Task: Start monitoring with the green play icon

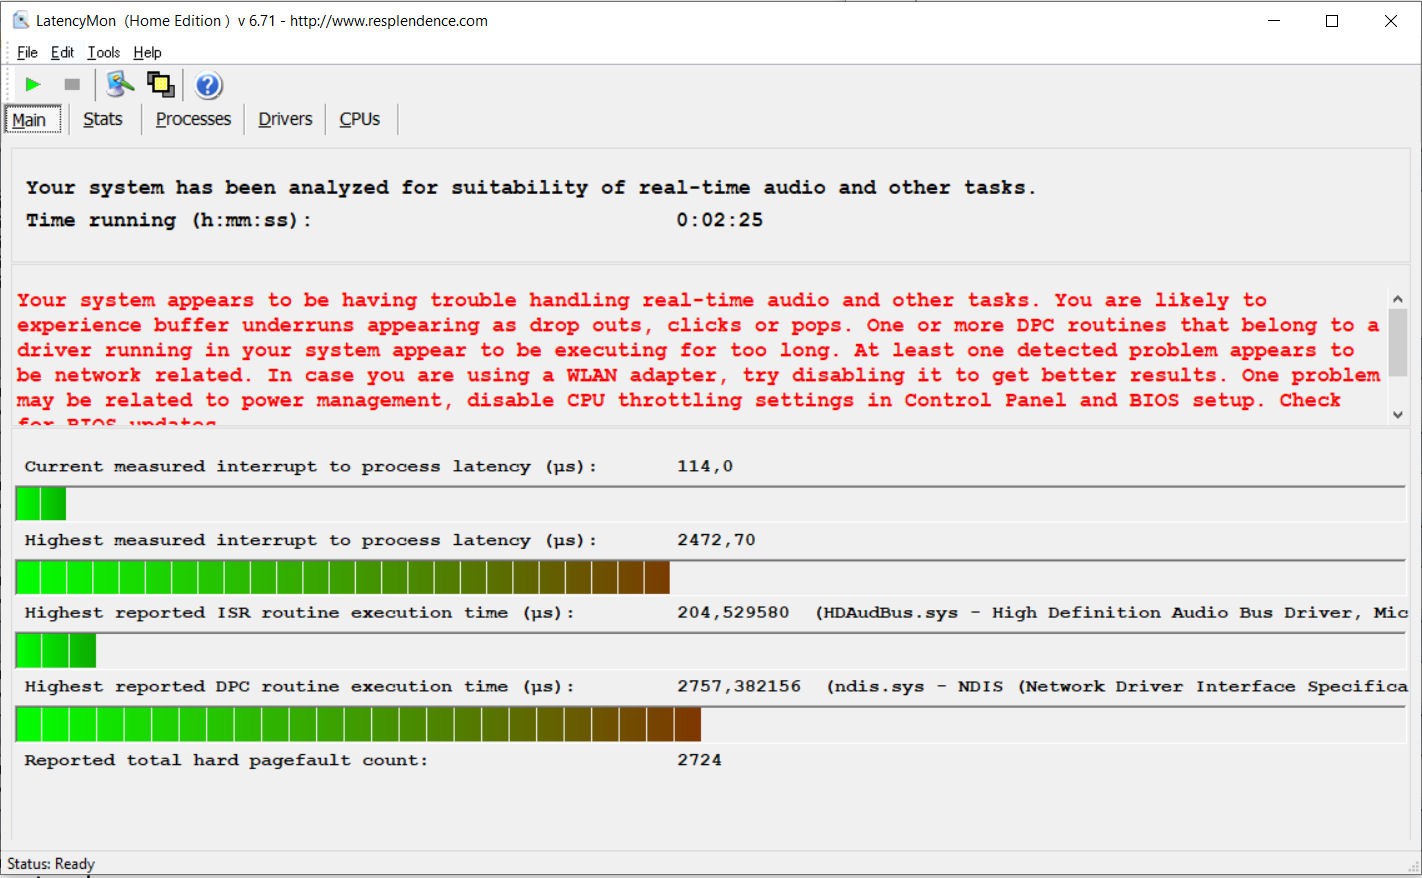Action: click(33, 85)
